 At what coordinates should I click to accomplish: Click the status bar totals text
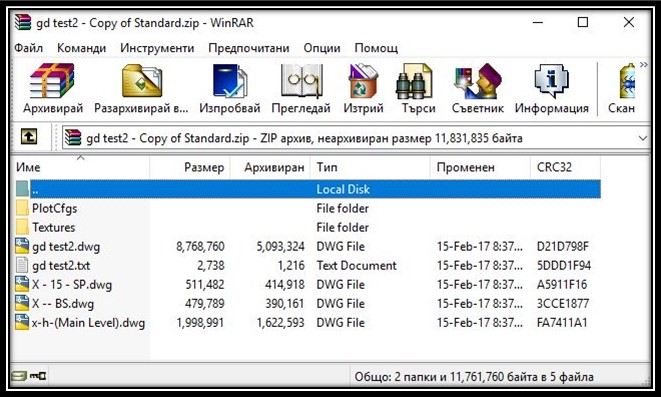474,376
